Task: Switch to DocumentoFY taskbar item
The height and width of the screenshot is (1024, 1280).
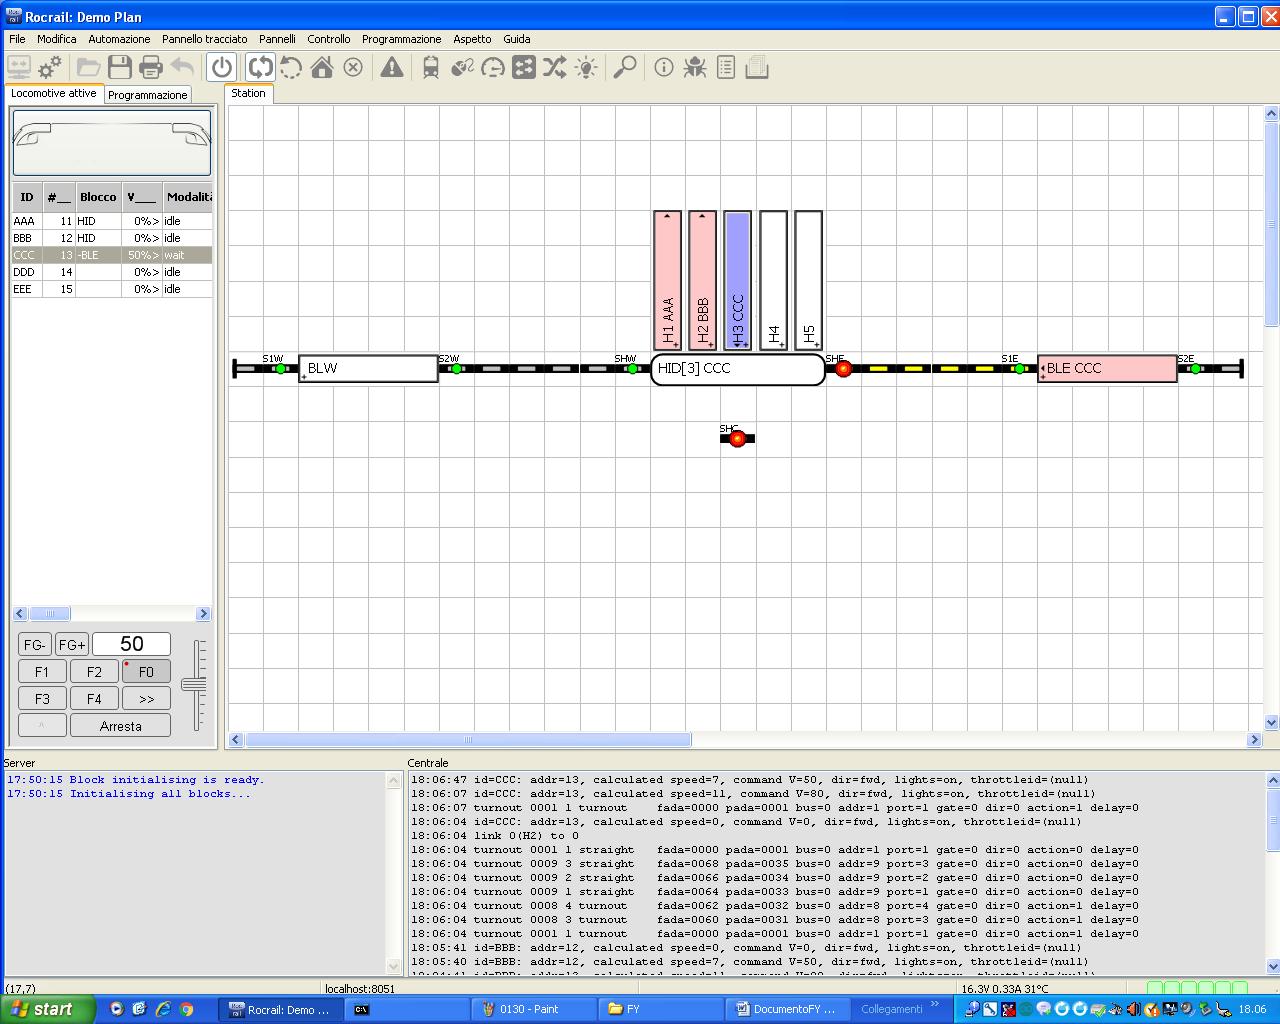Action: click(x=789, y=1009)
